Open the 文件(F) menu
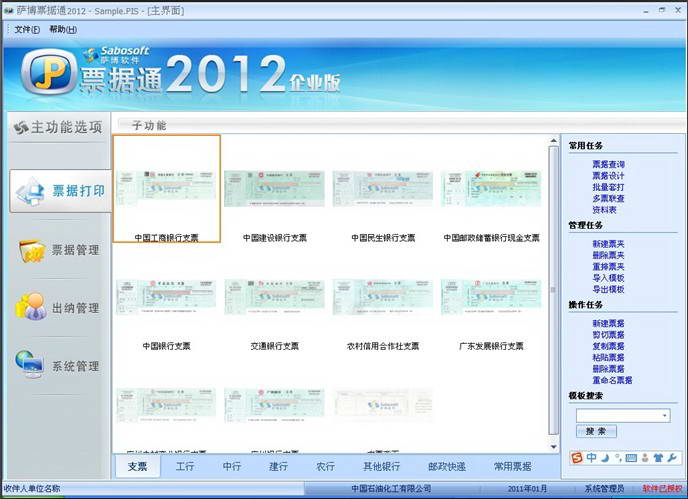This screenshot has height=499, width=688. 27,29
